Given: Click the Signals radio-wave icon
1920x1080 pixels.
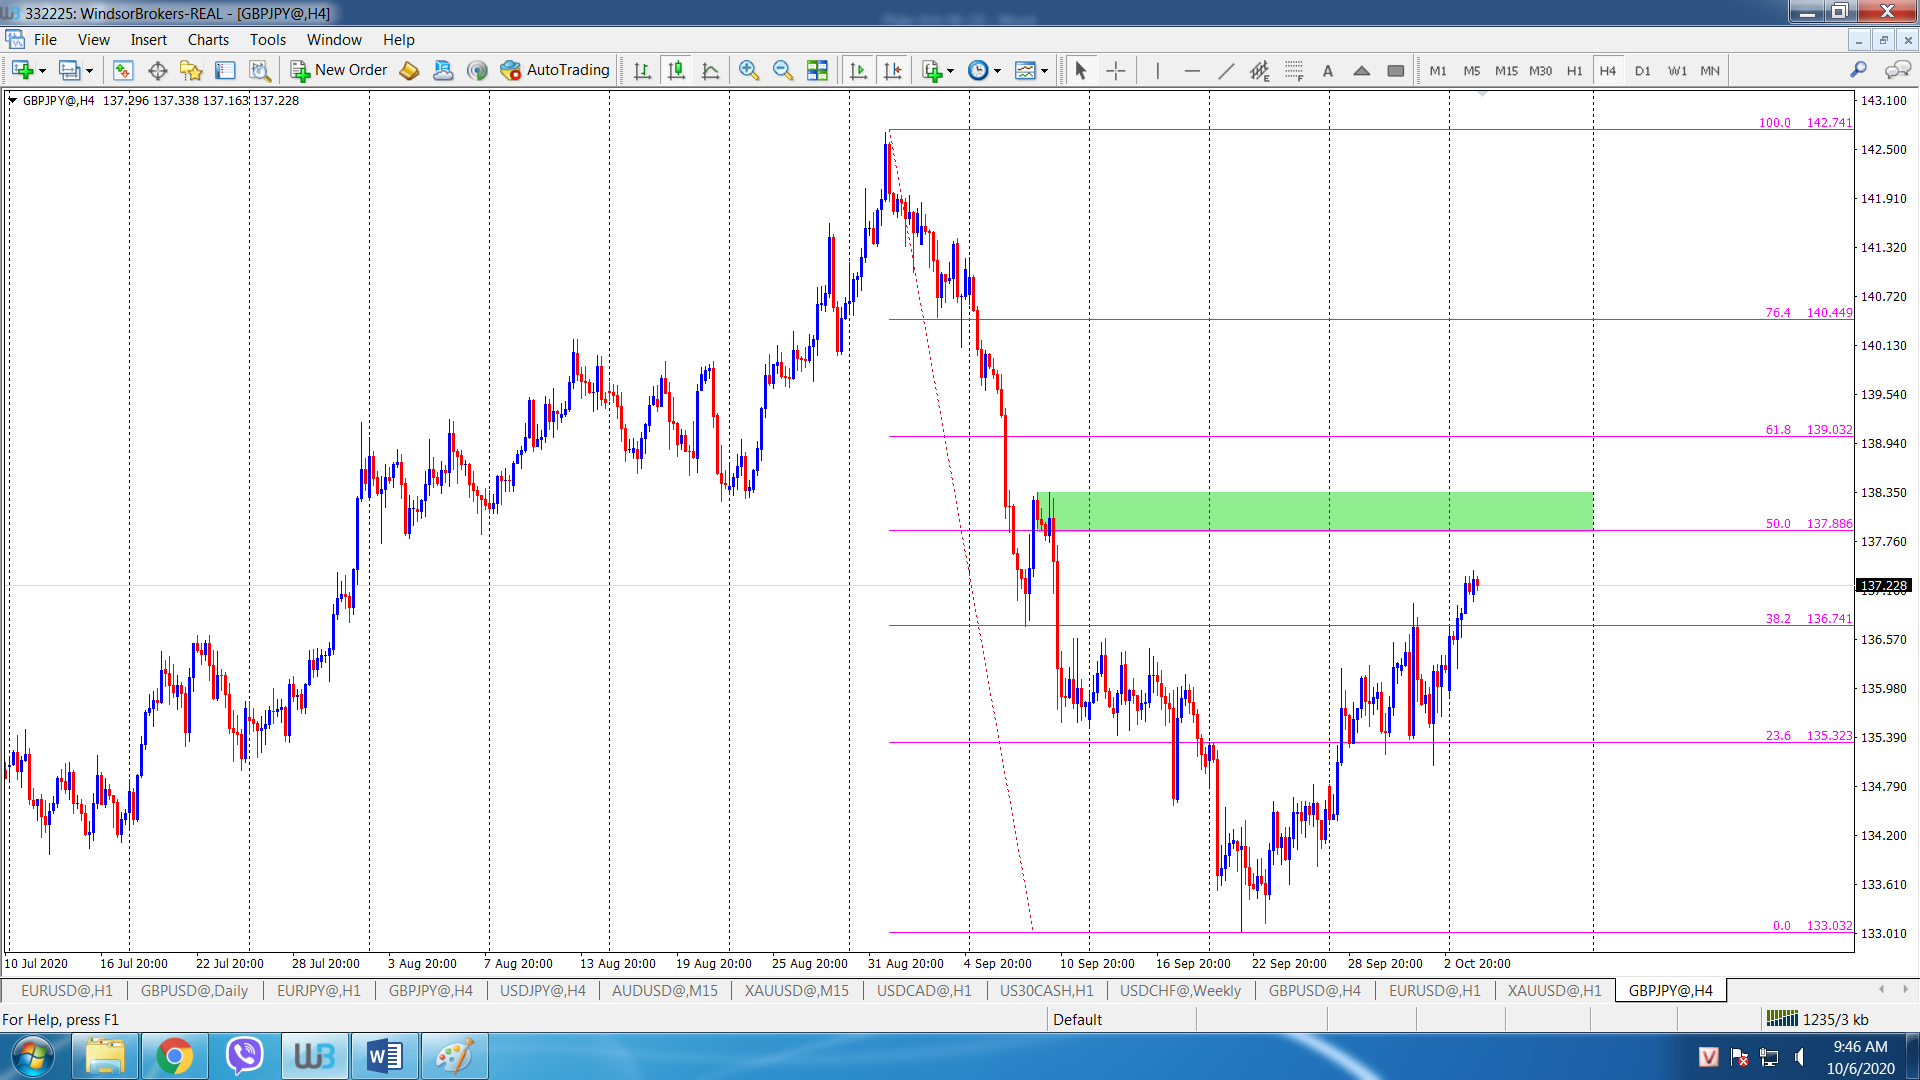Looking at the screenshot, I should [x=477, y=70].
